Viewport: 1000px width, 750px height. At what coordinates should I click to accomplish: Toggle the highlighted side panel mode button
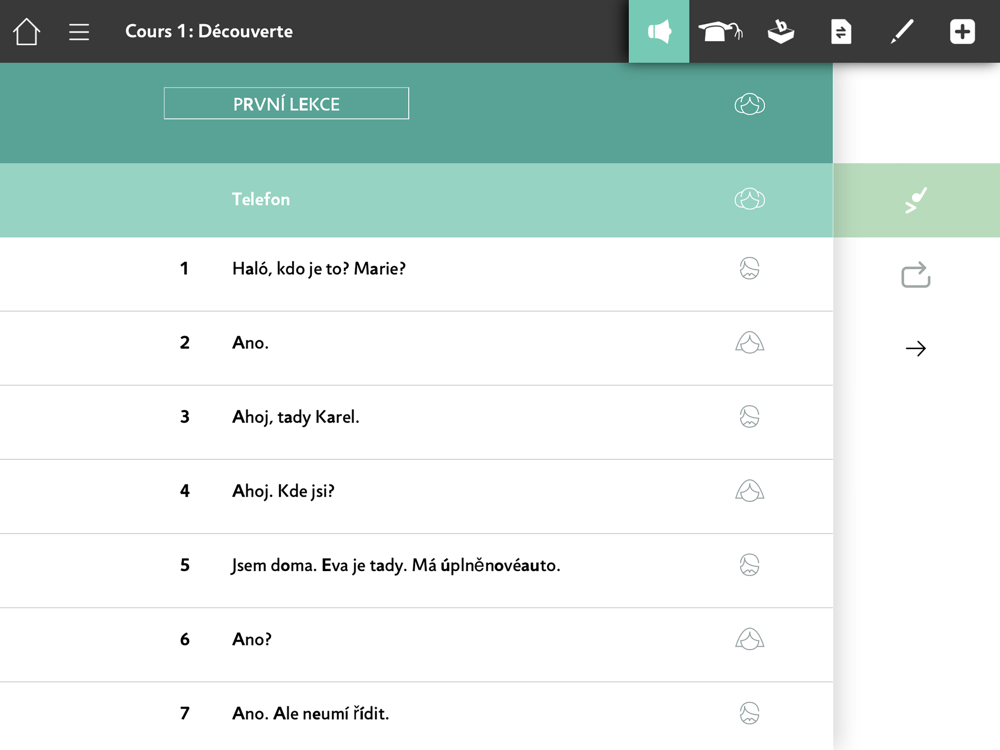click(x=916, y=200)
